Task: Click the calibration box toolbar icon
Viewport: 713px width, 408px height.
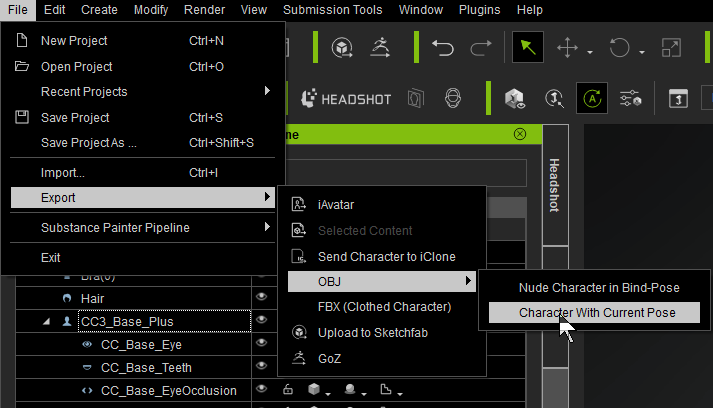Action: click(678, 98)
